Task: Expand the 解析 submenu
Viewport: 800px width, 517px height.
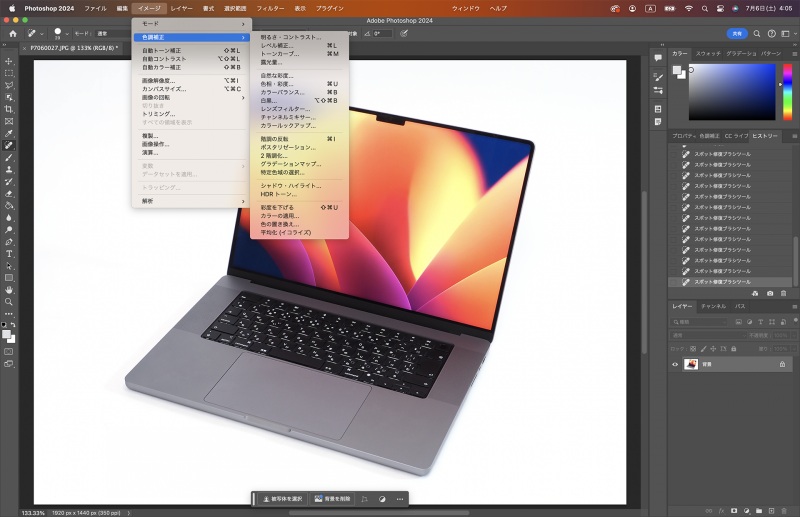Action: [191, 201]
